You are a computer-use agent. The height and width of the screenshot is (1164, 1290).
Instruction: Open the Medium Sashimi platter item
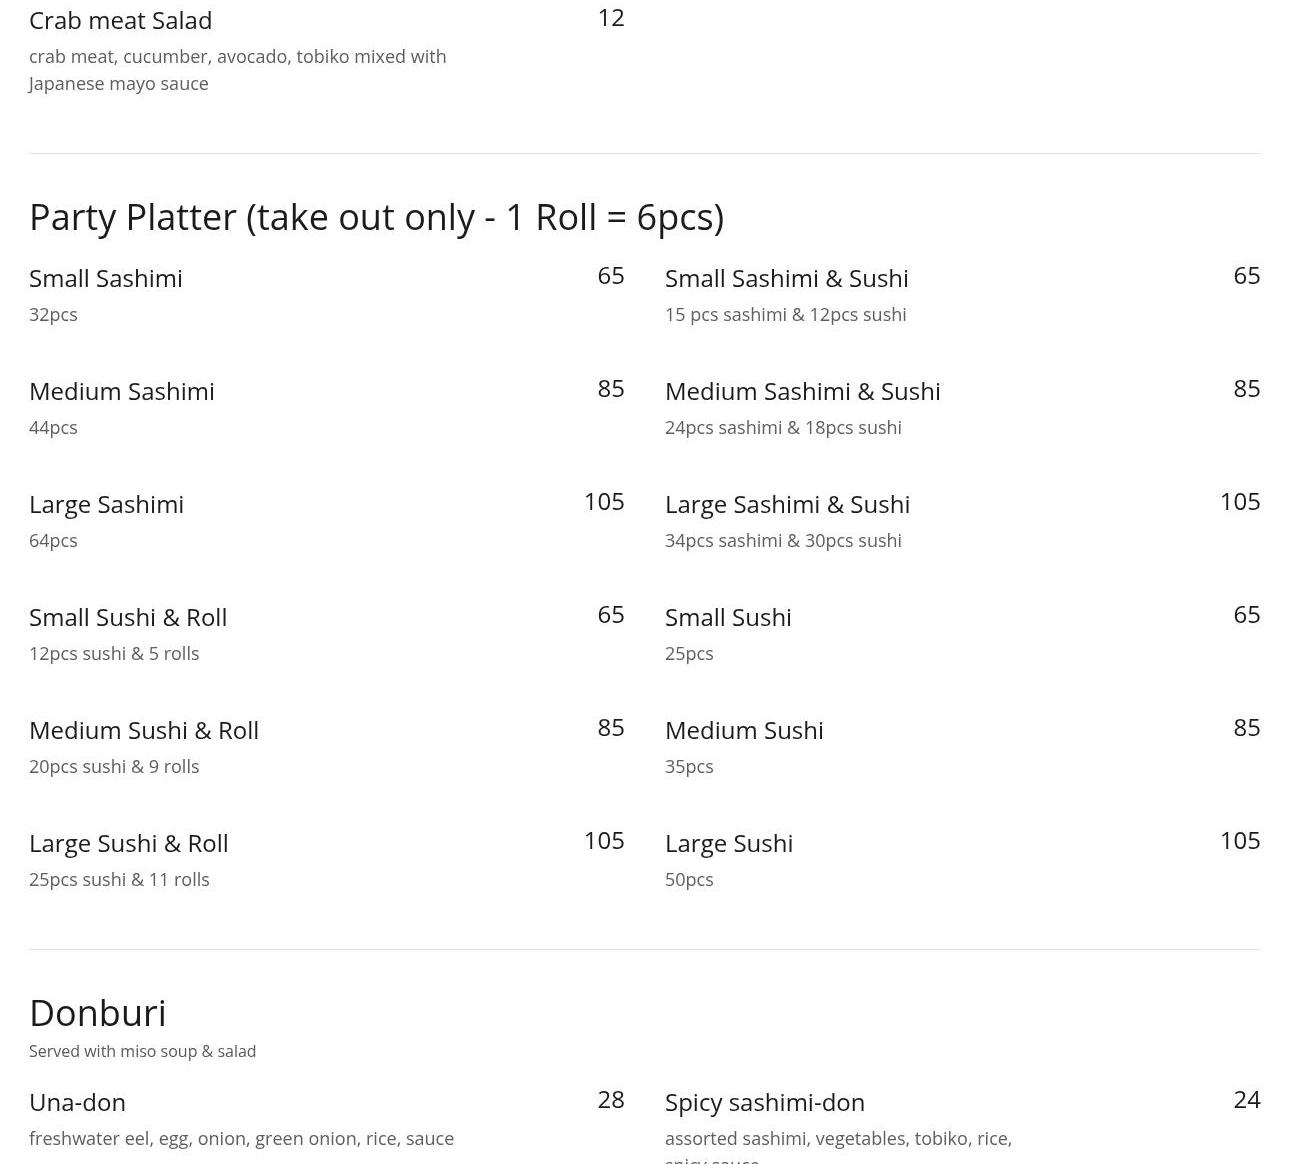pos(122,392)
